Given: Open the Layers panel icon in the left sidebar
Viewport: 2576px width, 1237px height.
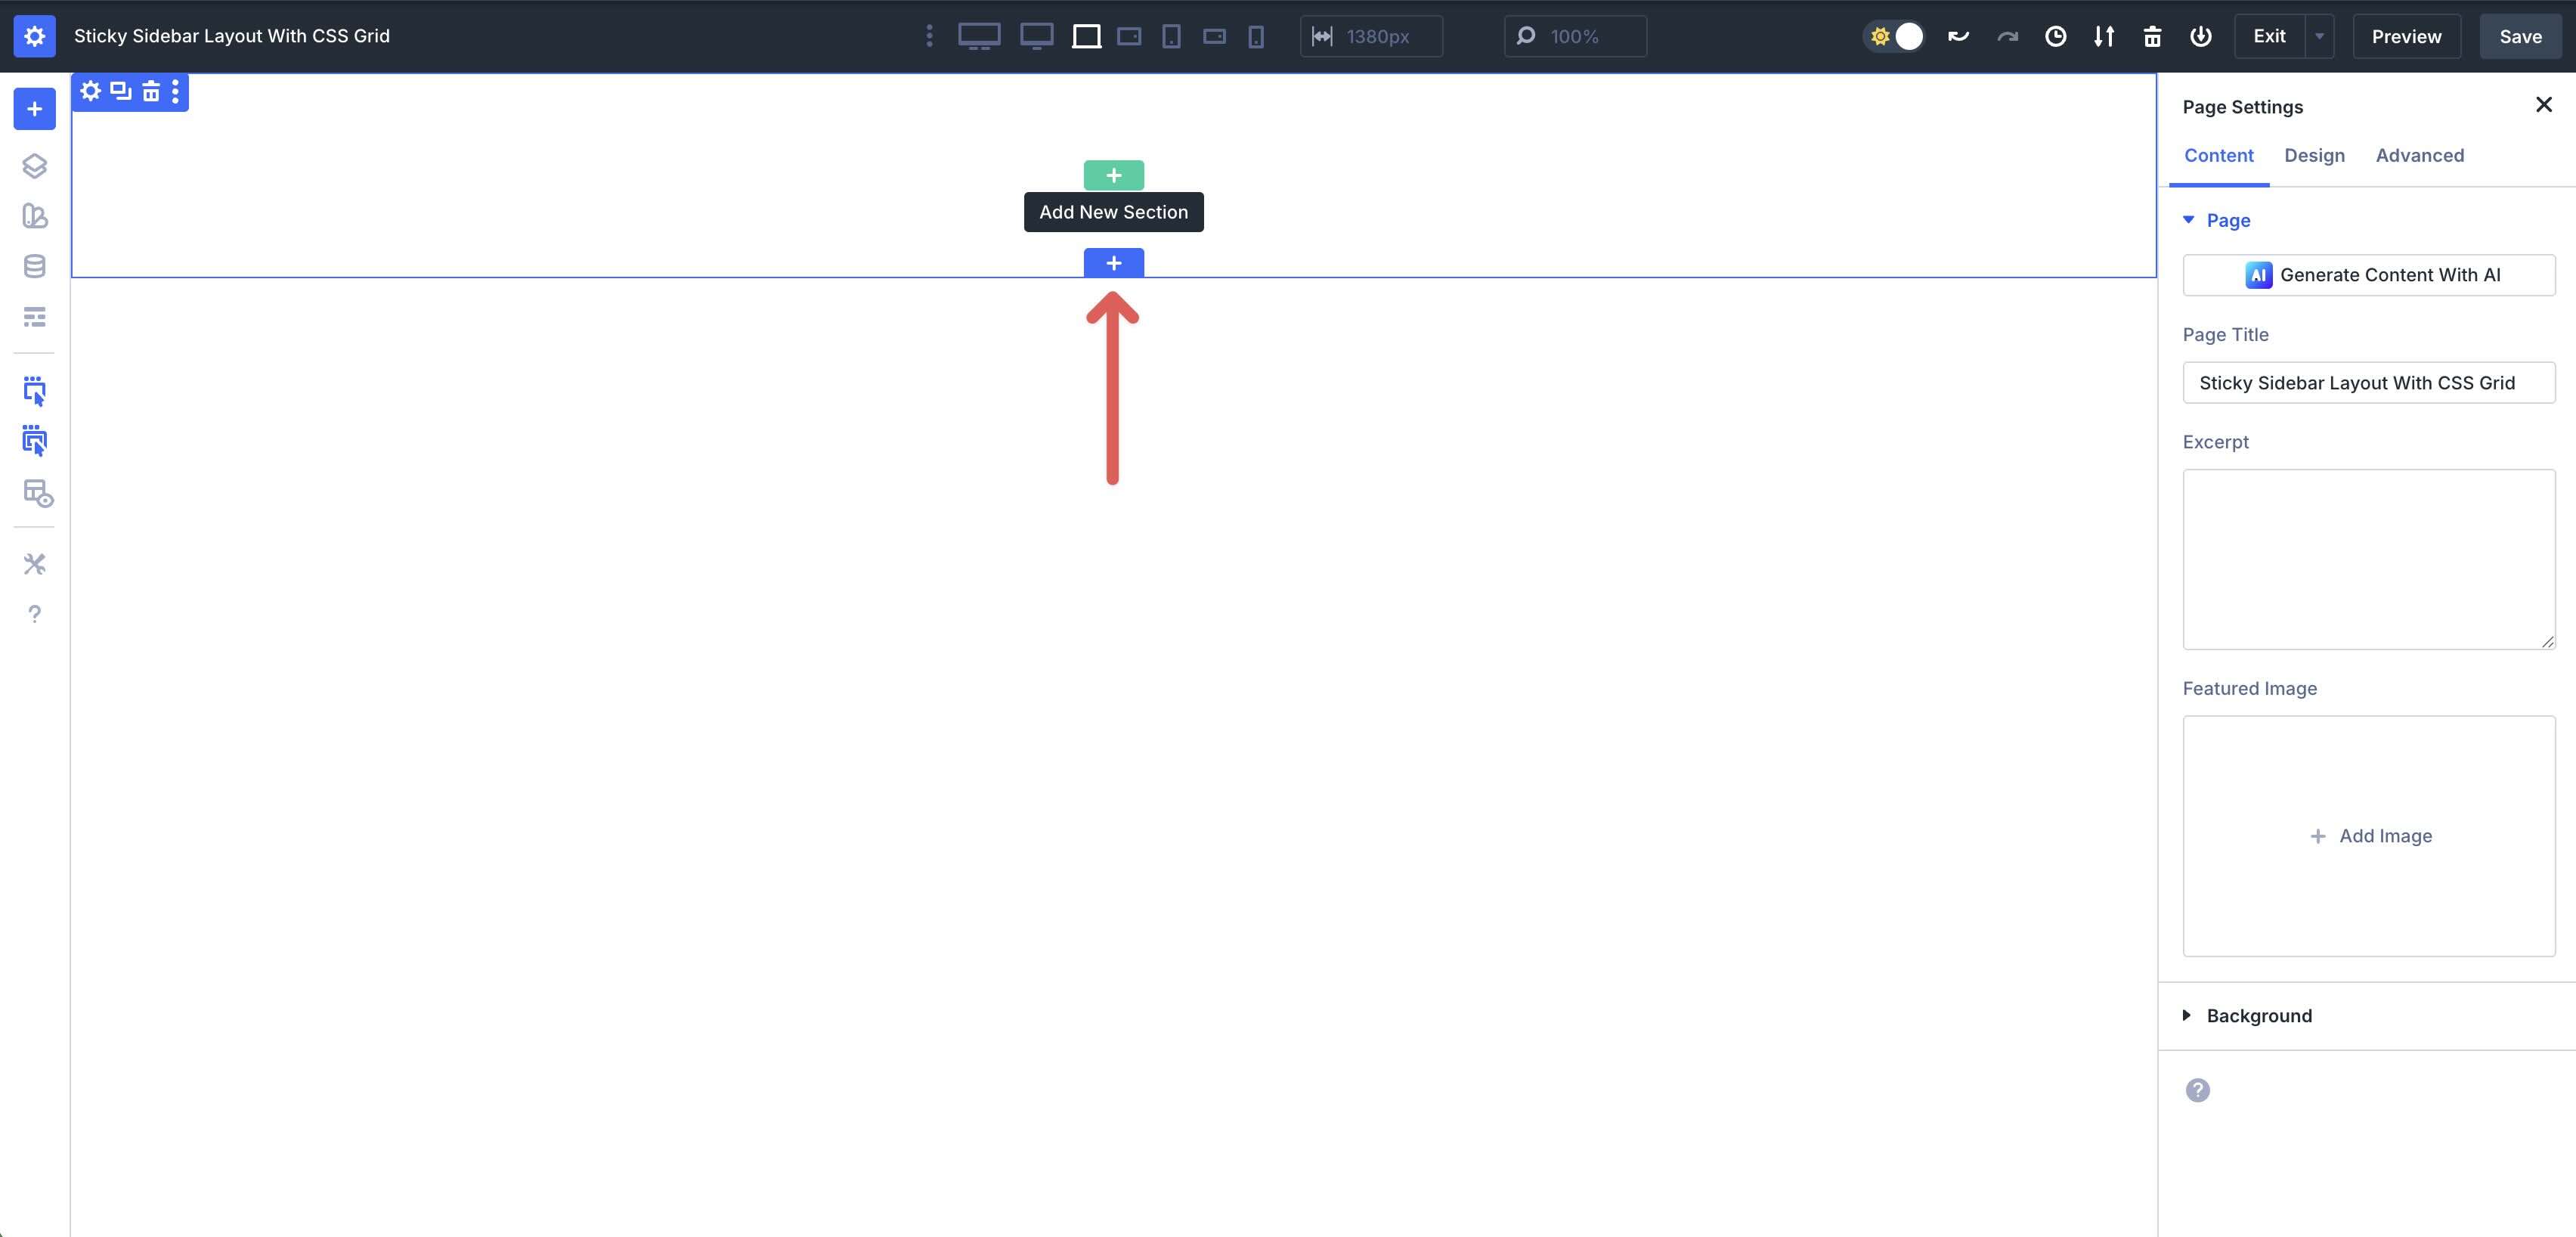Looking at the screenshot, I should (x=35, y=166).
